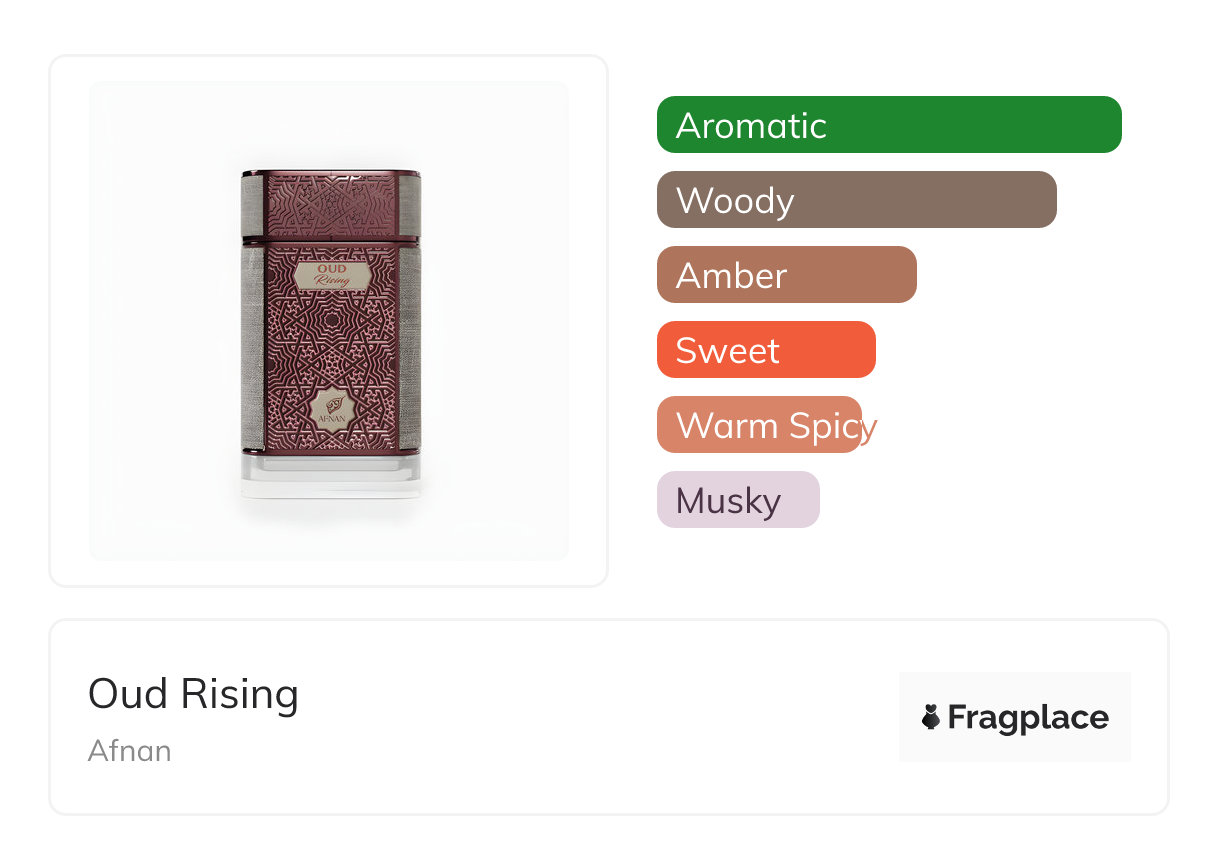
Task: Click the Fragplace perfume bottle icon
Action: (931, 717)
